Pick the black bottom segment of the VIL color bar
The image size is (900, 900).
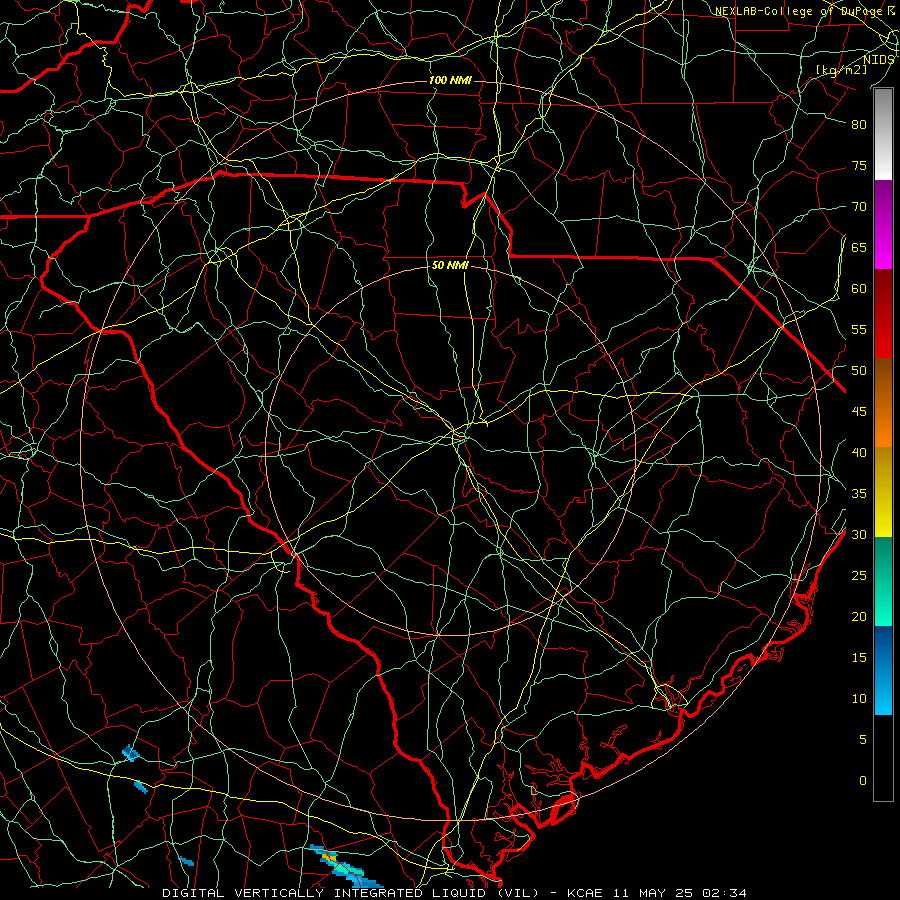[x=883, y=758]
